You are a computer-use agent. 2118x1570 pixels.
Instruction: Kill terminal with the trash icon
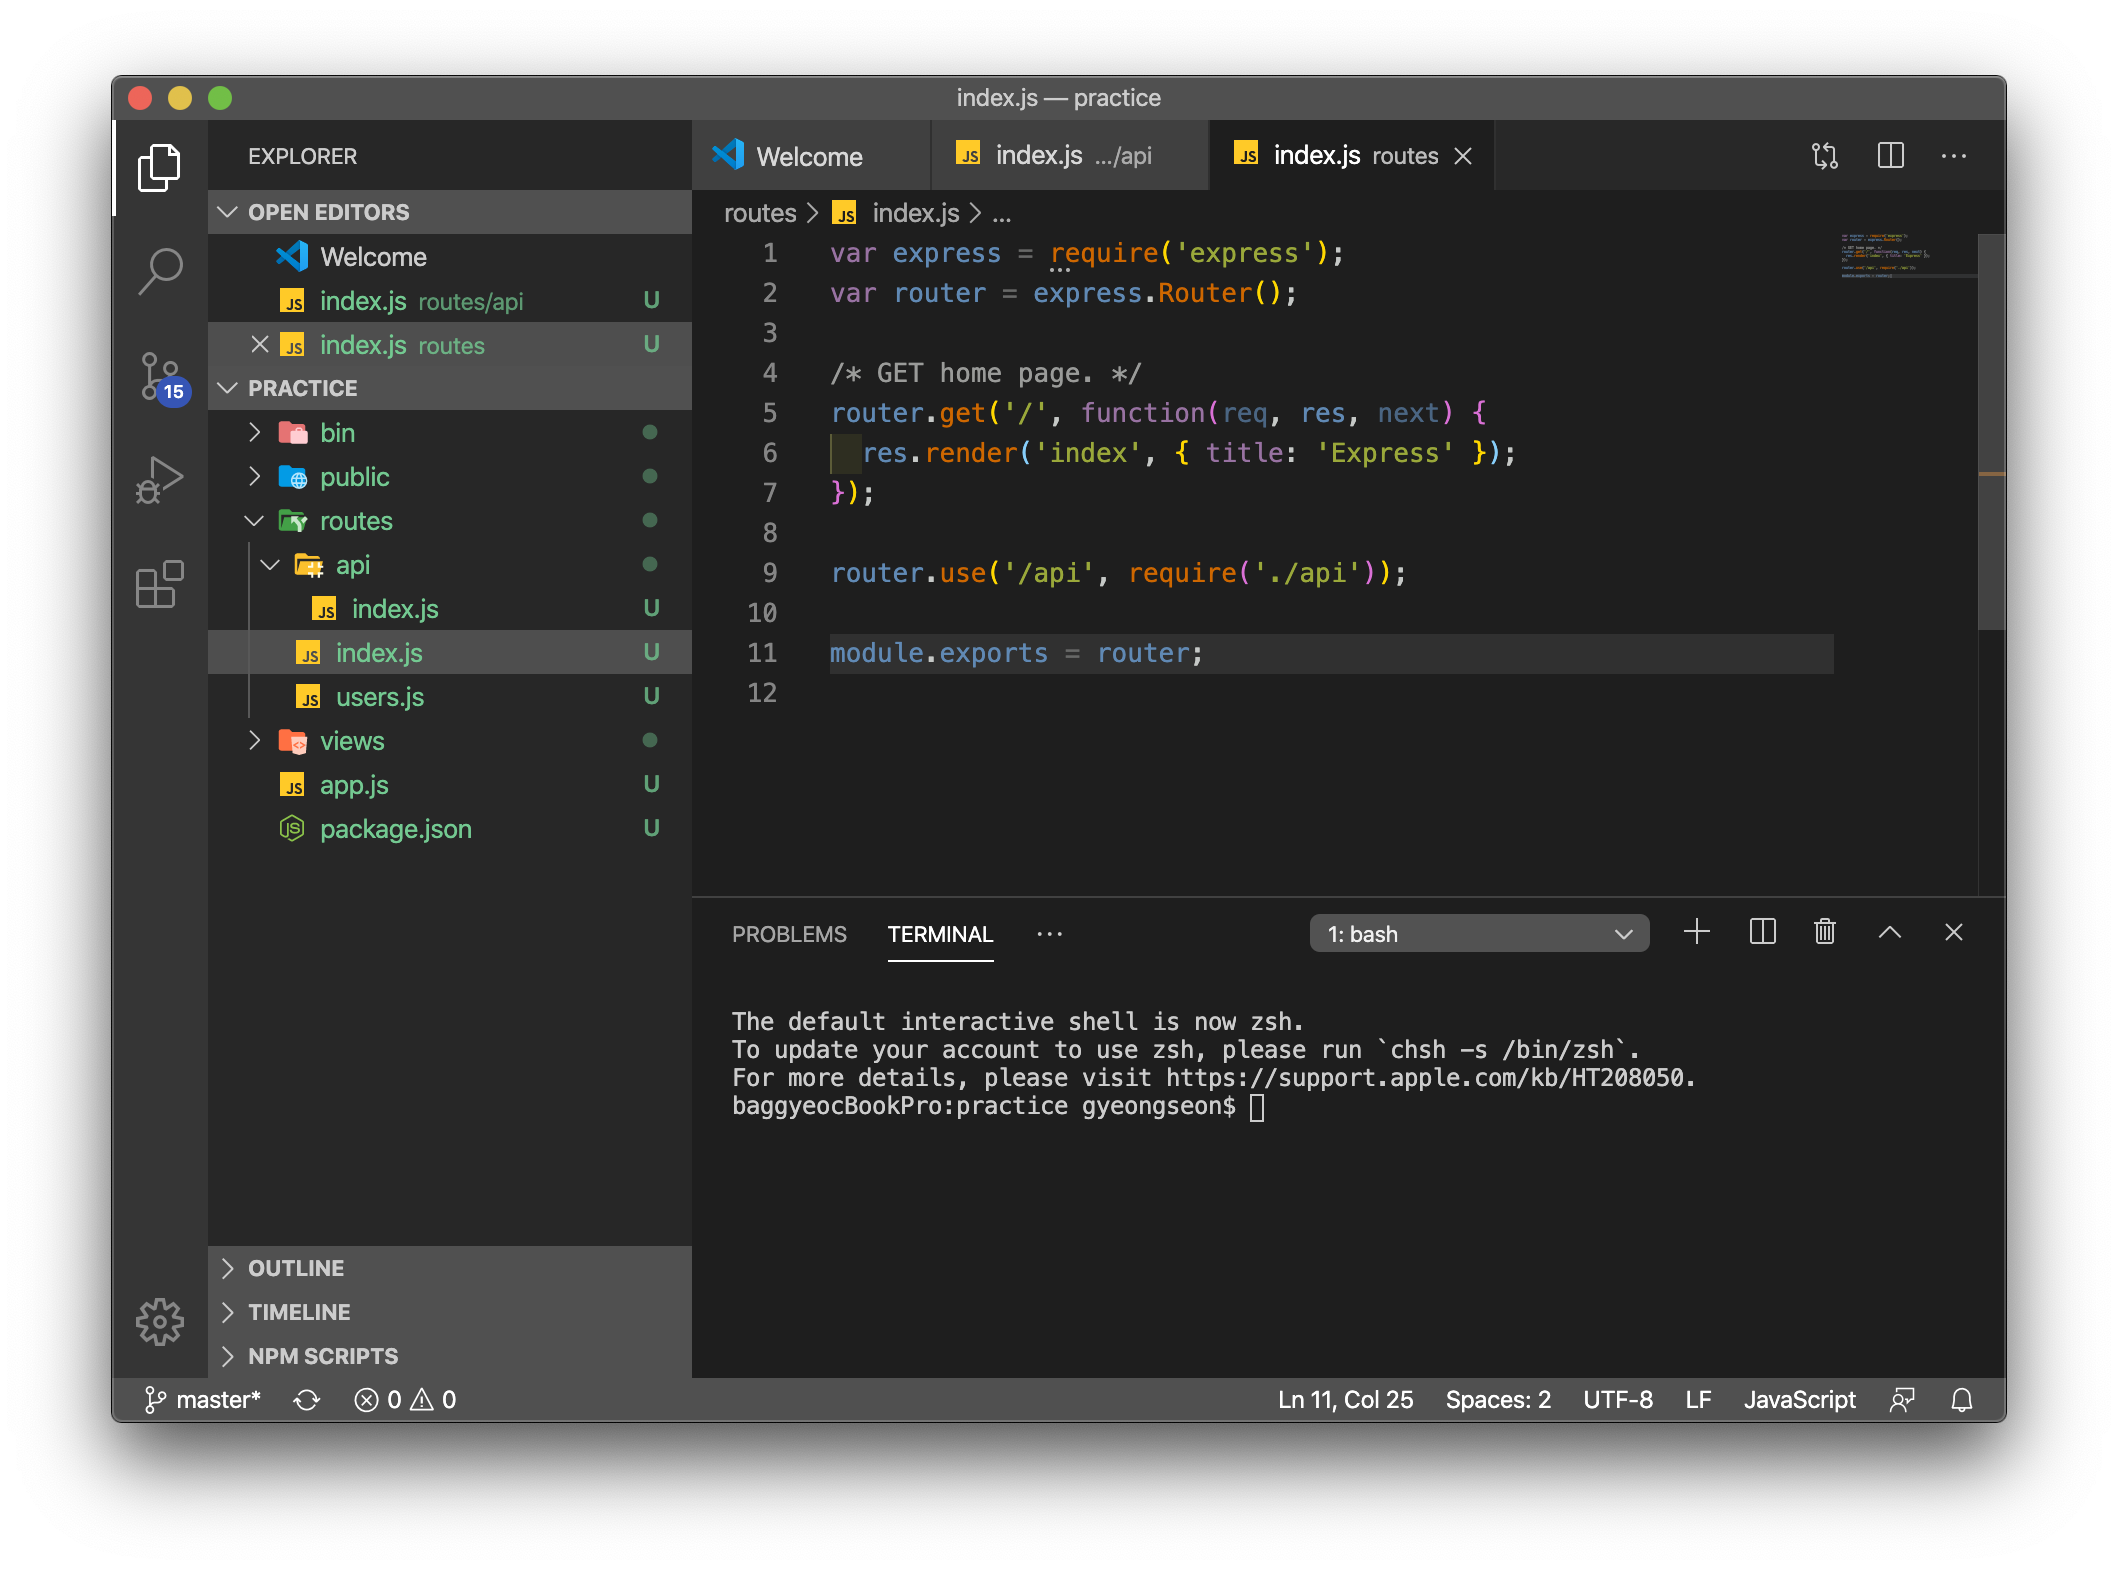pyautogui.click(x=1825, y=932)
